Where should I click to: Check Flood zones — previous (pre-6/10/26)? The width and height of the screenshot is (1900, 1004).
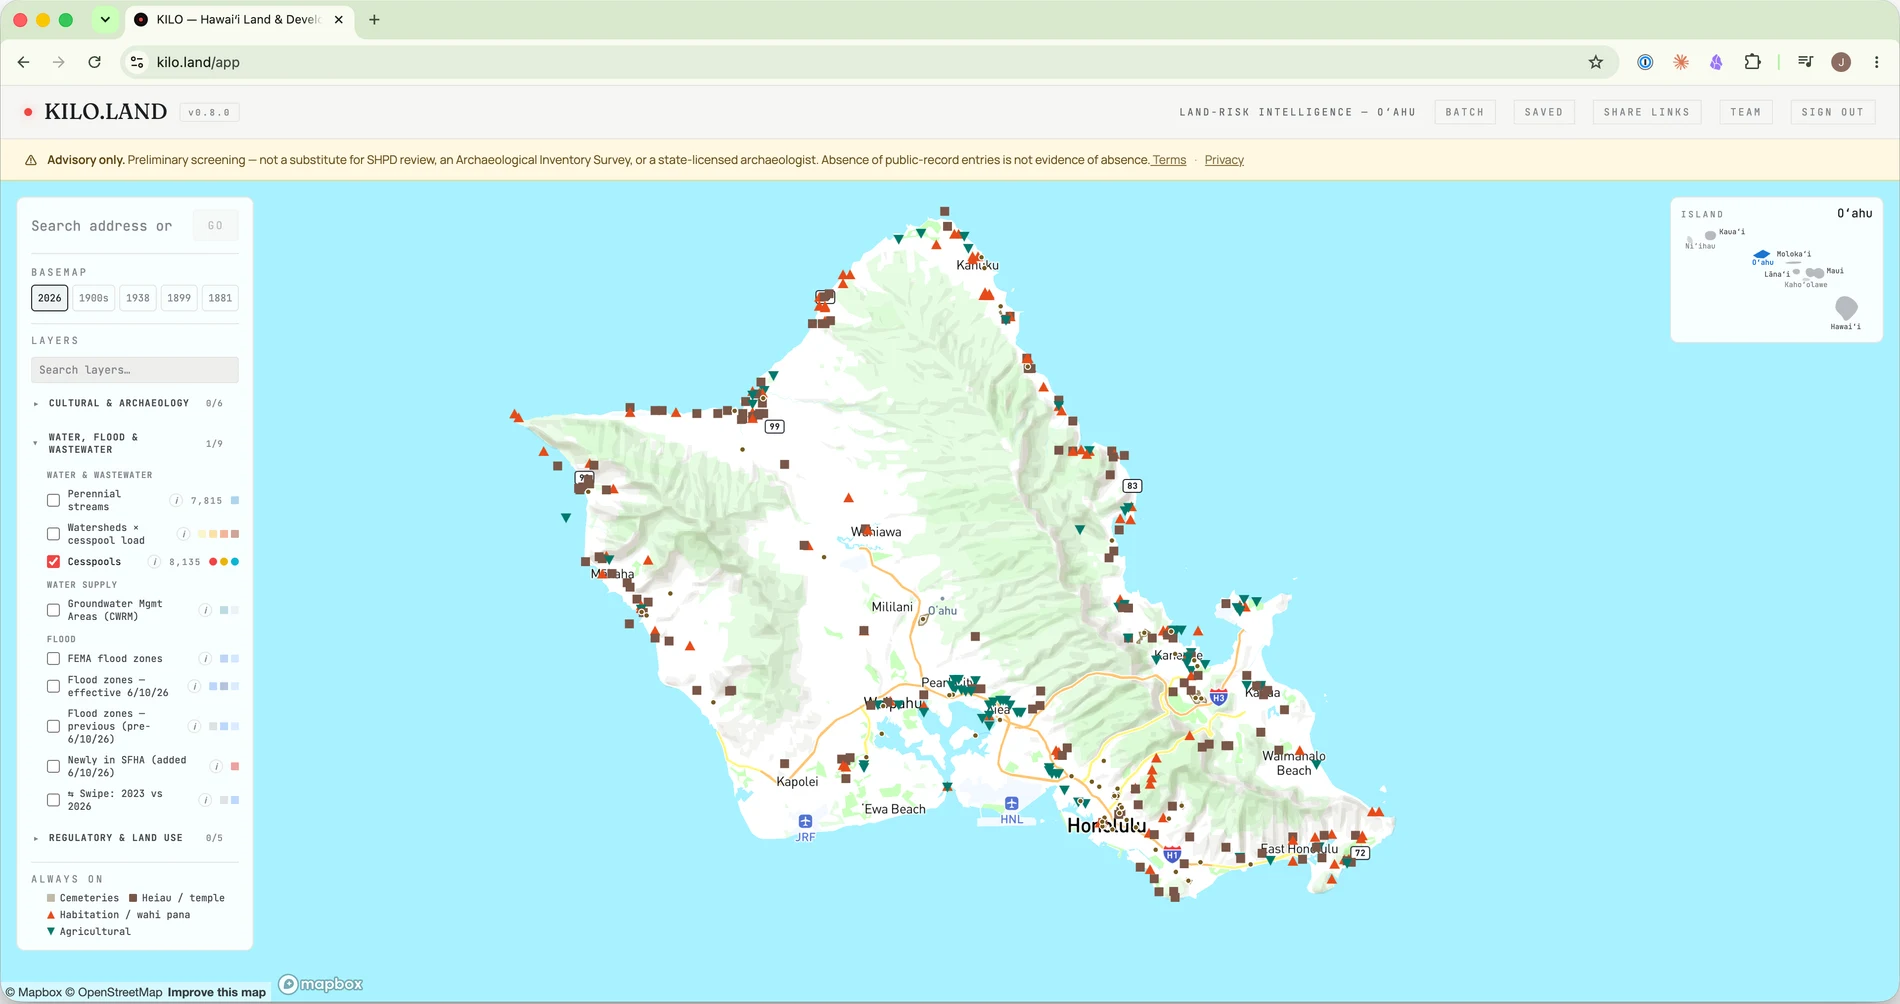(x=54, y=726)
